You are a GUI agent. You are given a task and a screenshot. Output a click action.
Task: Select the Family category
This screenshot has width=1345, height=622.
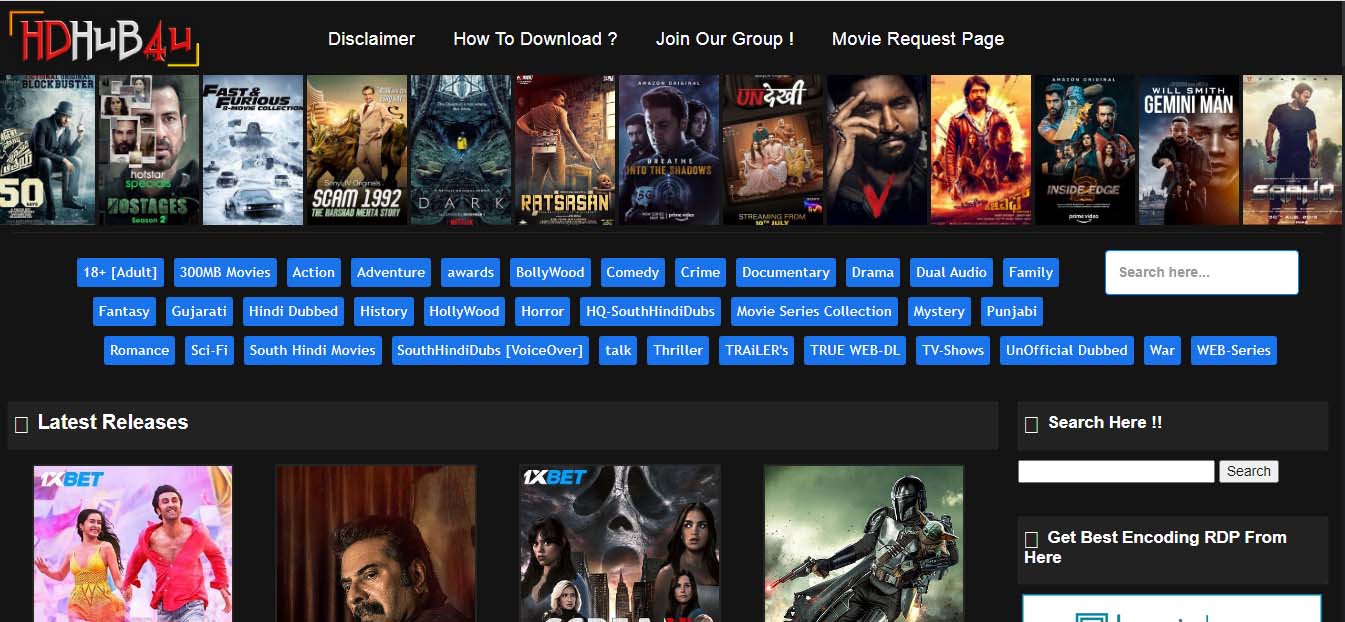(x=1031, y=272)
